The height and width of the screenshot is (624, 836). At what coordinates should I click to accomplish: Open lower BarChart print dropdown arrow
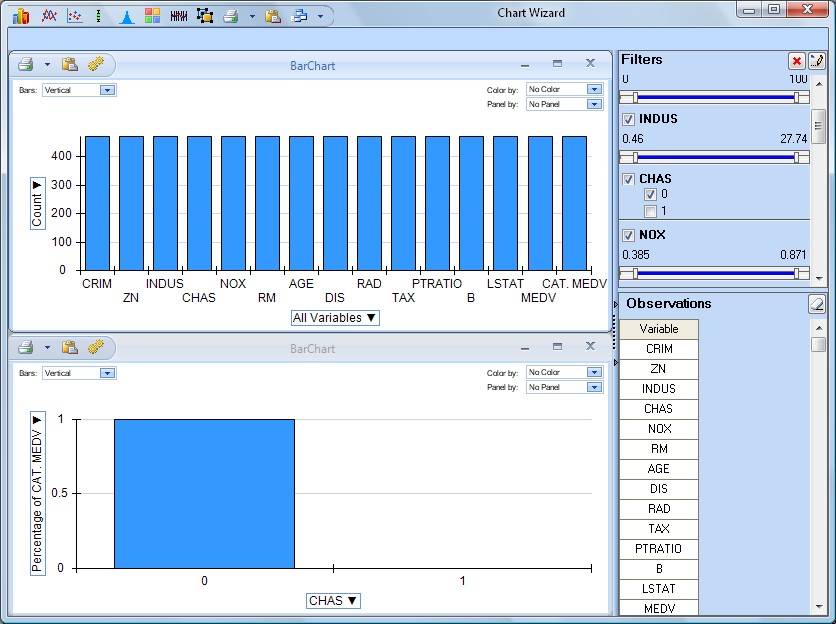[47, 348]
